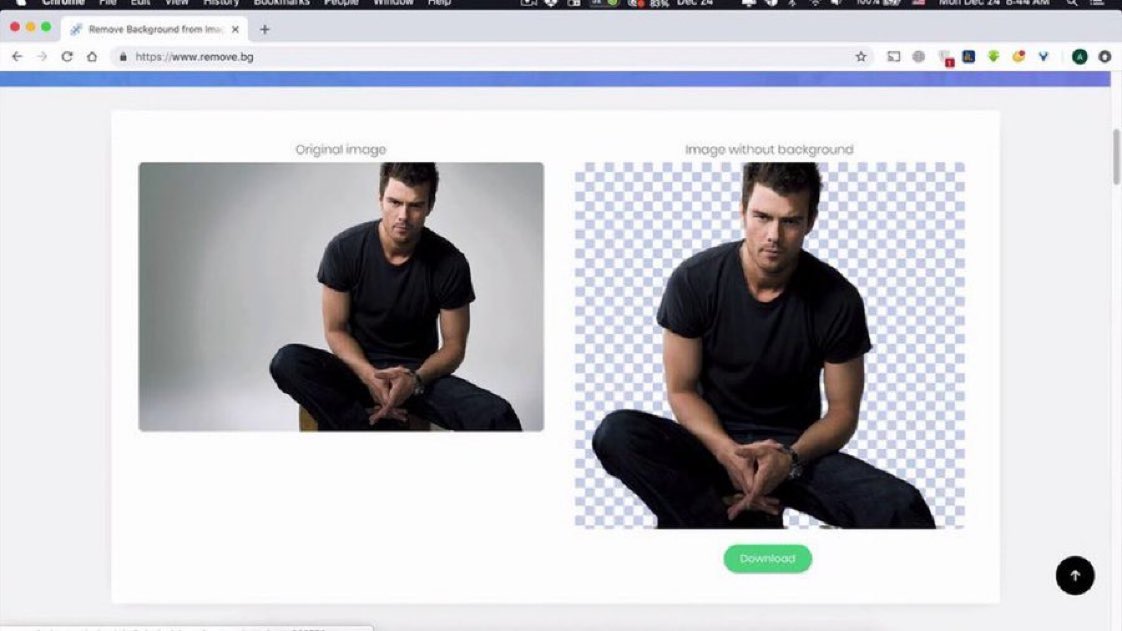Open the Chrome application menu
1122x631 pixels.
tap(63, 3)
